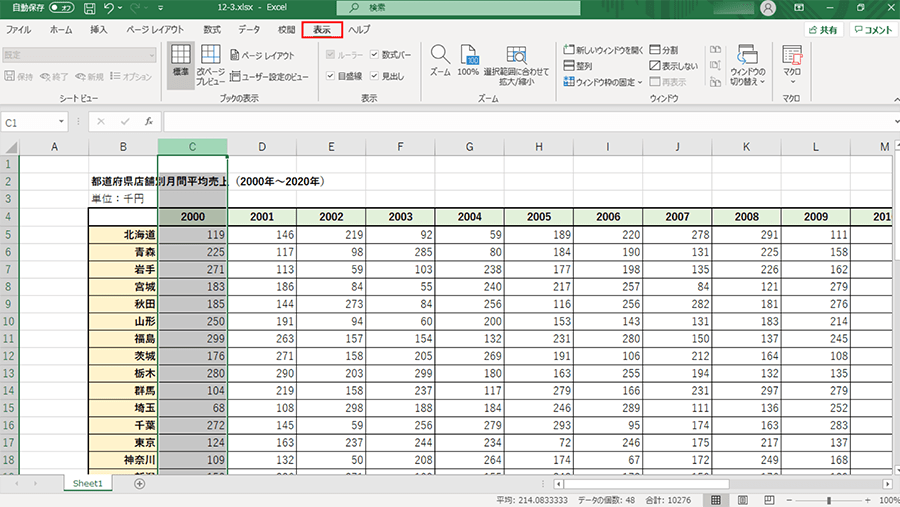Select column D header
The image size is (900, 507).
click(262, 147)
